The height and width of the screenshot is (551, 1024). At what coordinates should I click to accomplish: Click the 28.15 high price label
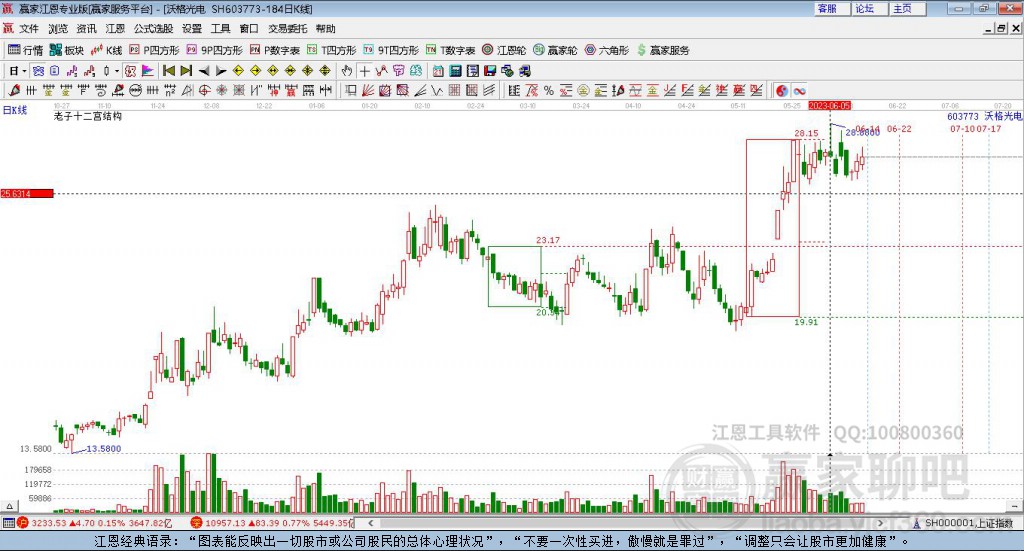tap(806, 133)
